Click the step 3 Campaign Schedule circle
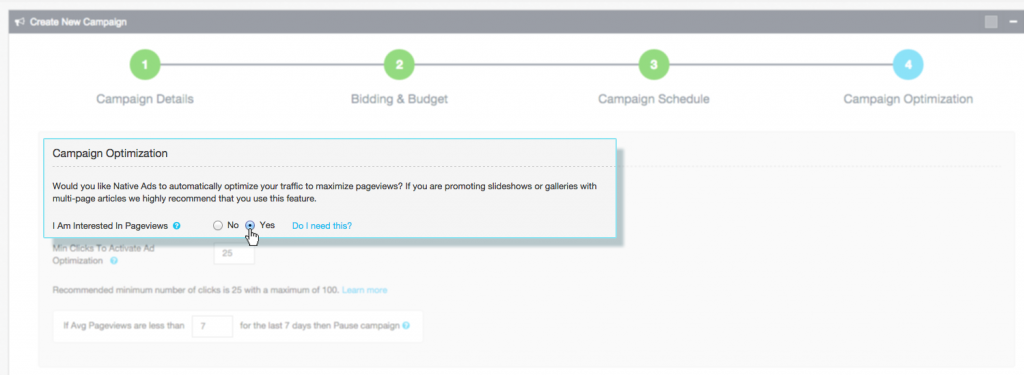Image resolution: width=1024 pixels, height=375 pixels. coord(654,65)
